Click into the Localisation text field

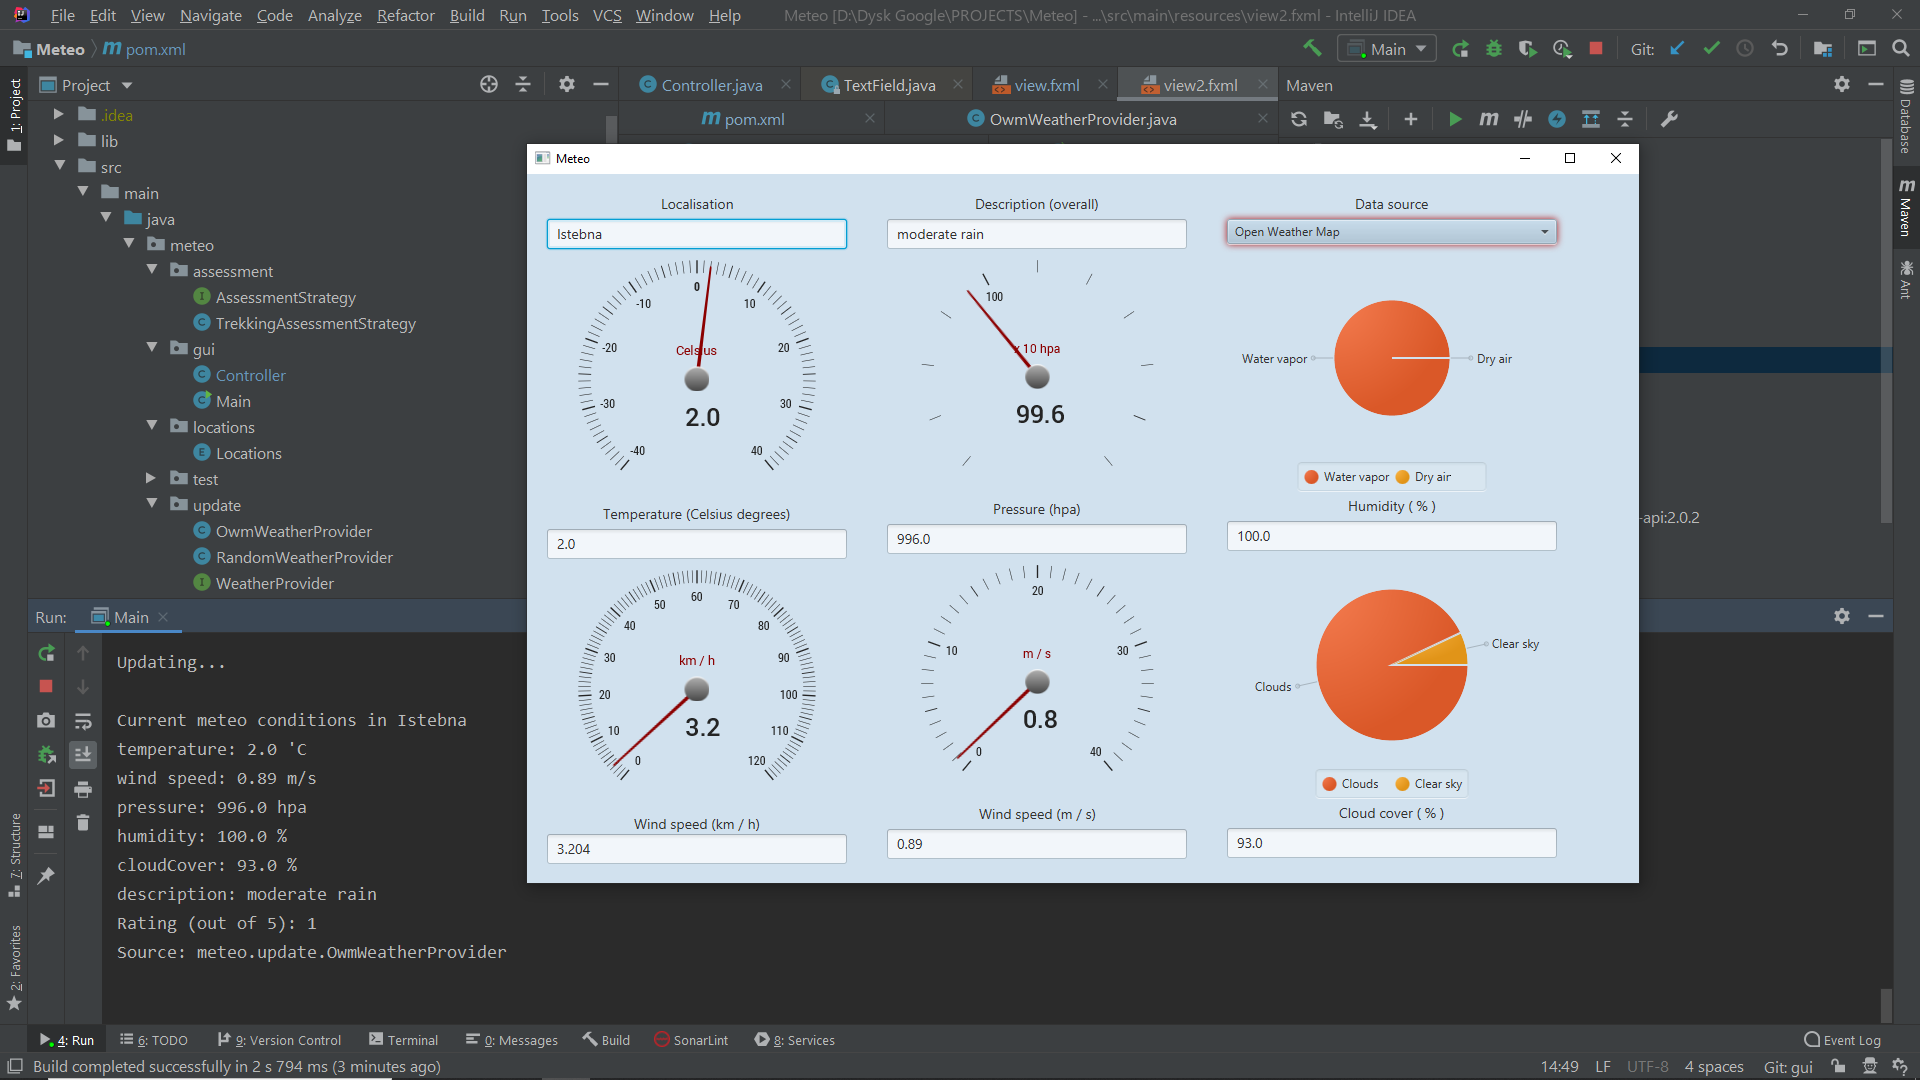tap(696, 234)
